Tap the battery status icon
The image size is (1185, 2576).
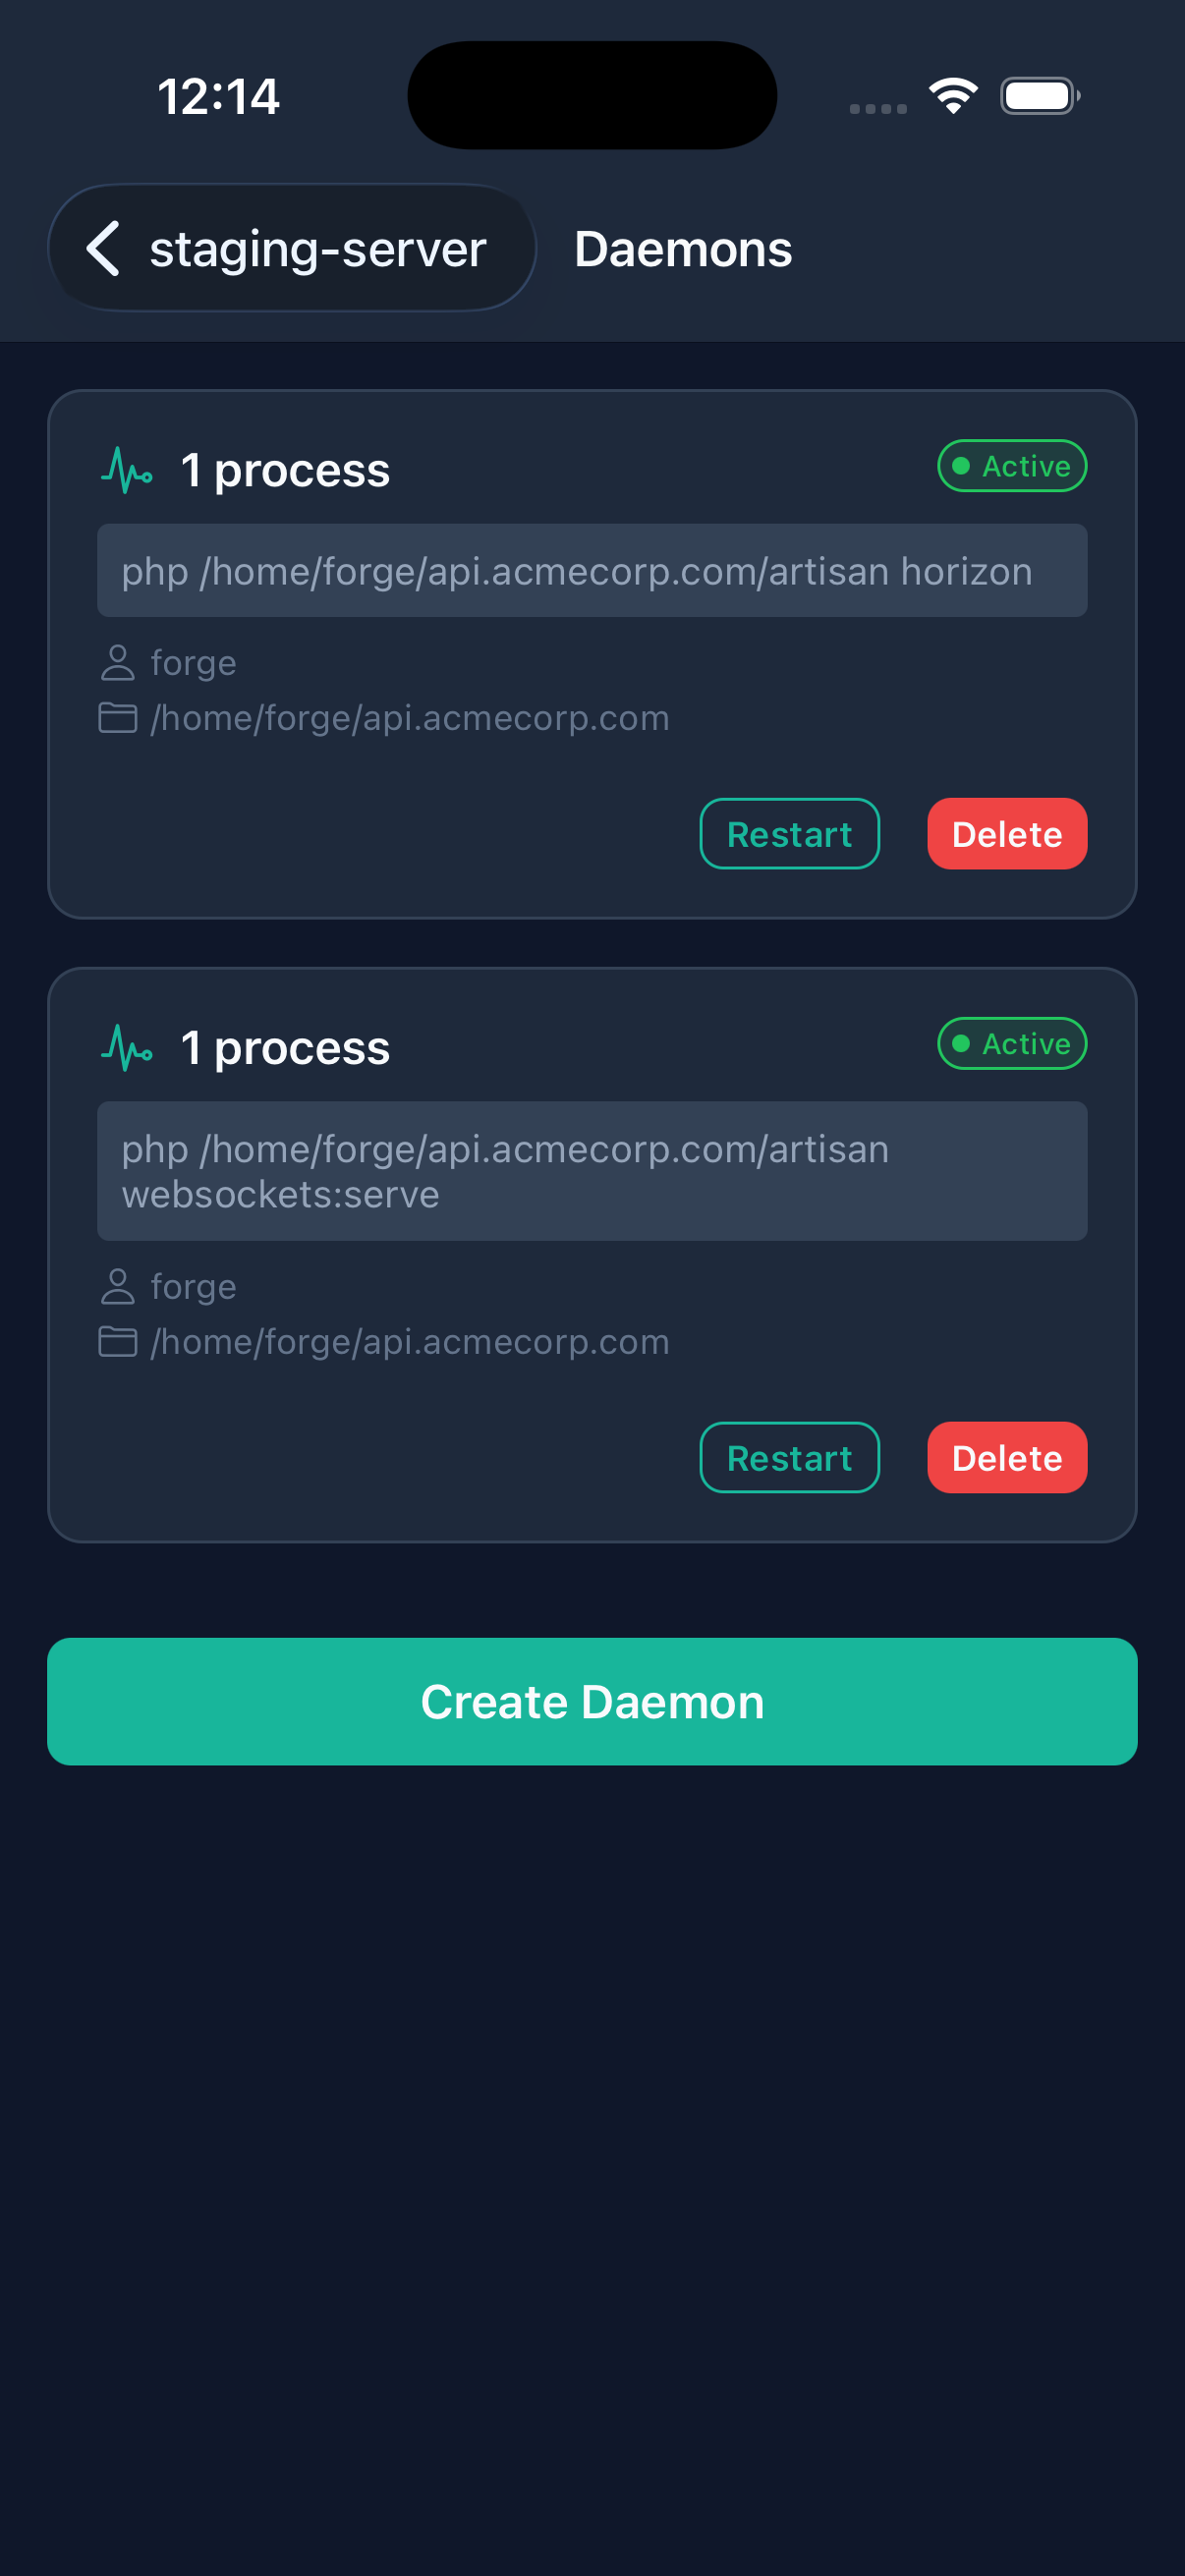1039,96
